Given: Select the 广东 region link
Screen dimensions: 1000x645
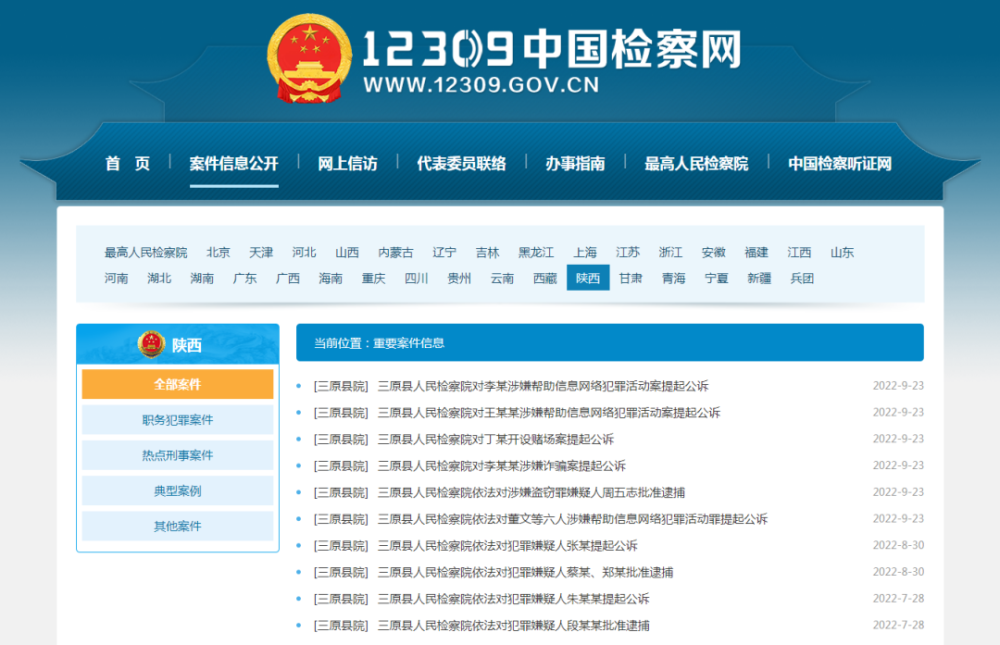Looking at the screenshot, I should click(x=245, y=278).
